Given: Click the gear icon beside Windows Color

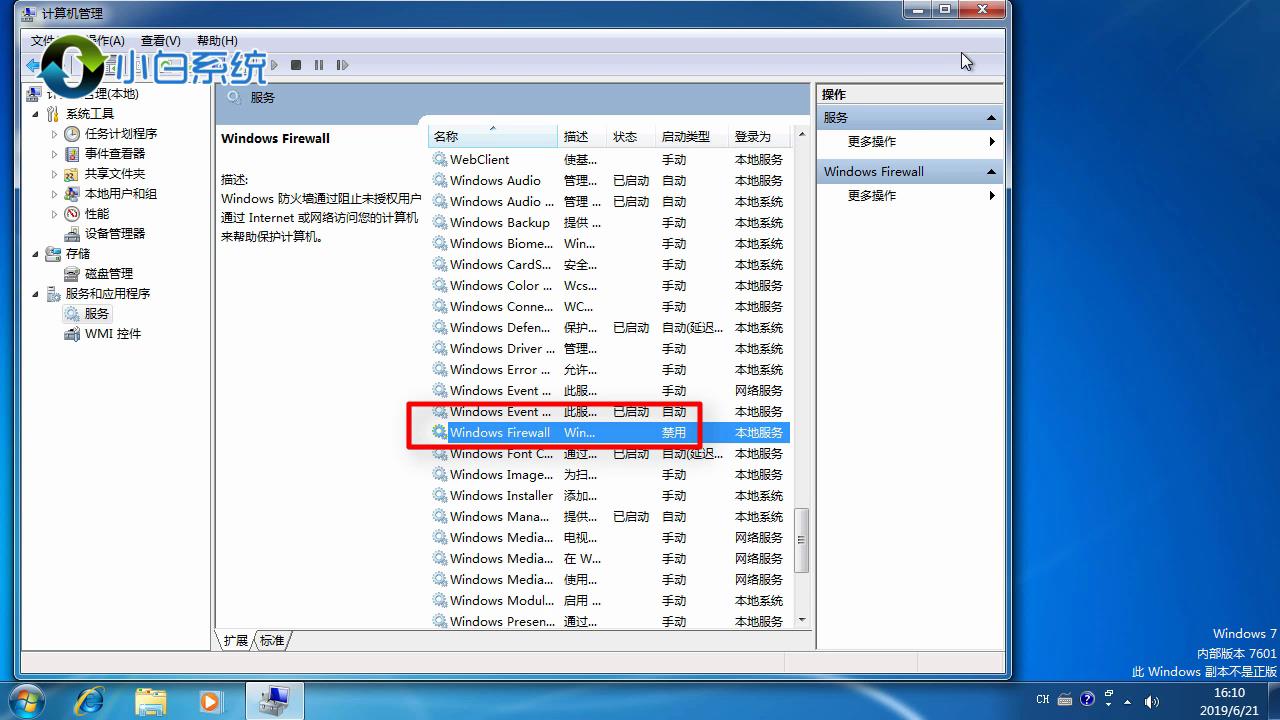Looking at the screenshot, I should tap(439, 285).
